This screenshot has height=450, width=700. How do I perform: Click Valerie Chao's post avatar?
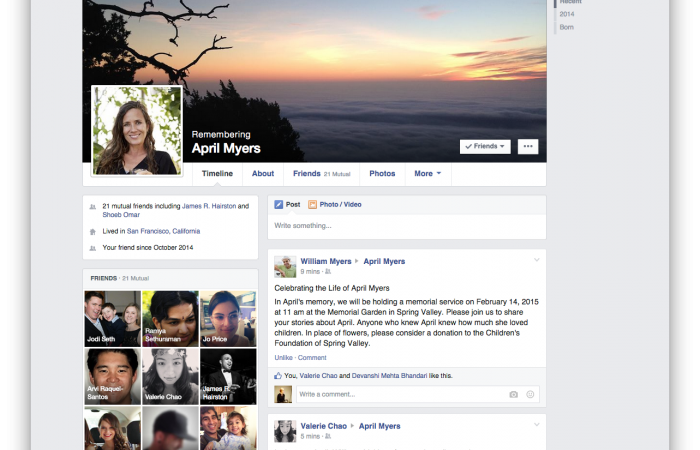tap(285, 431)
